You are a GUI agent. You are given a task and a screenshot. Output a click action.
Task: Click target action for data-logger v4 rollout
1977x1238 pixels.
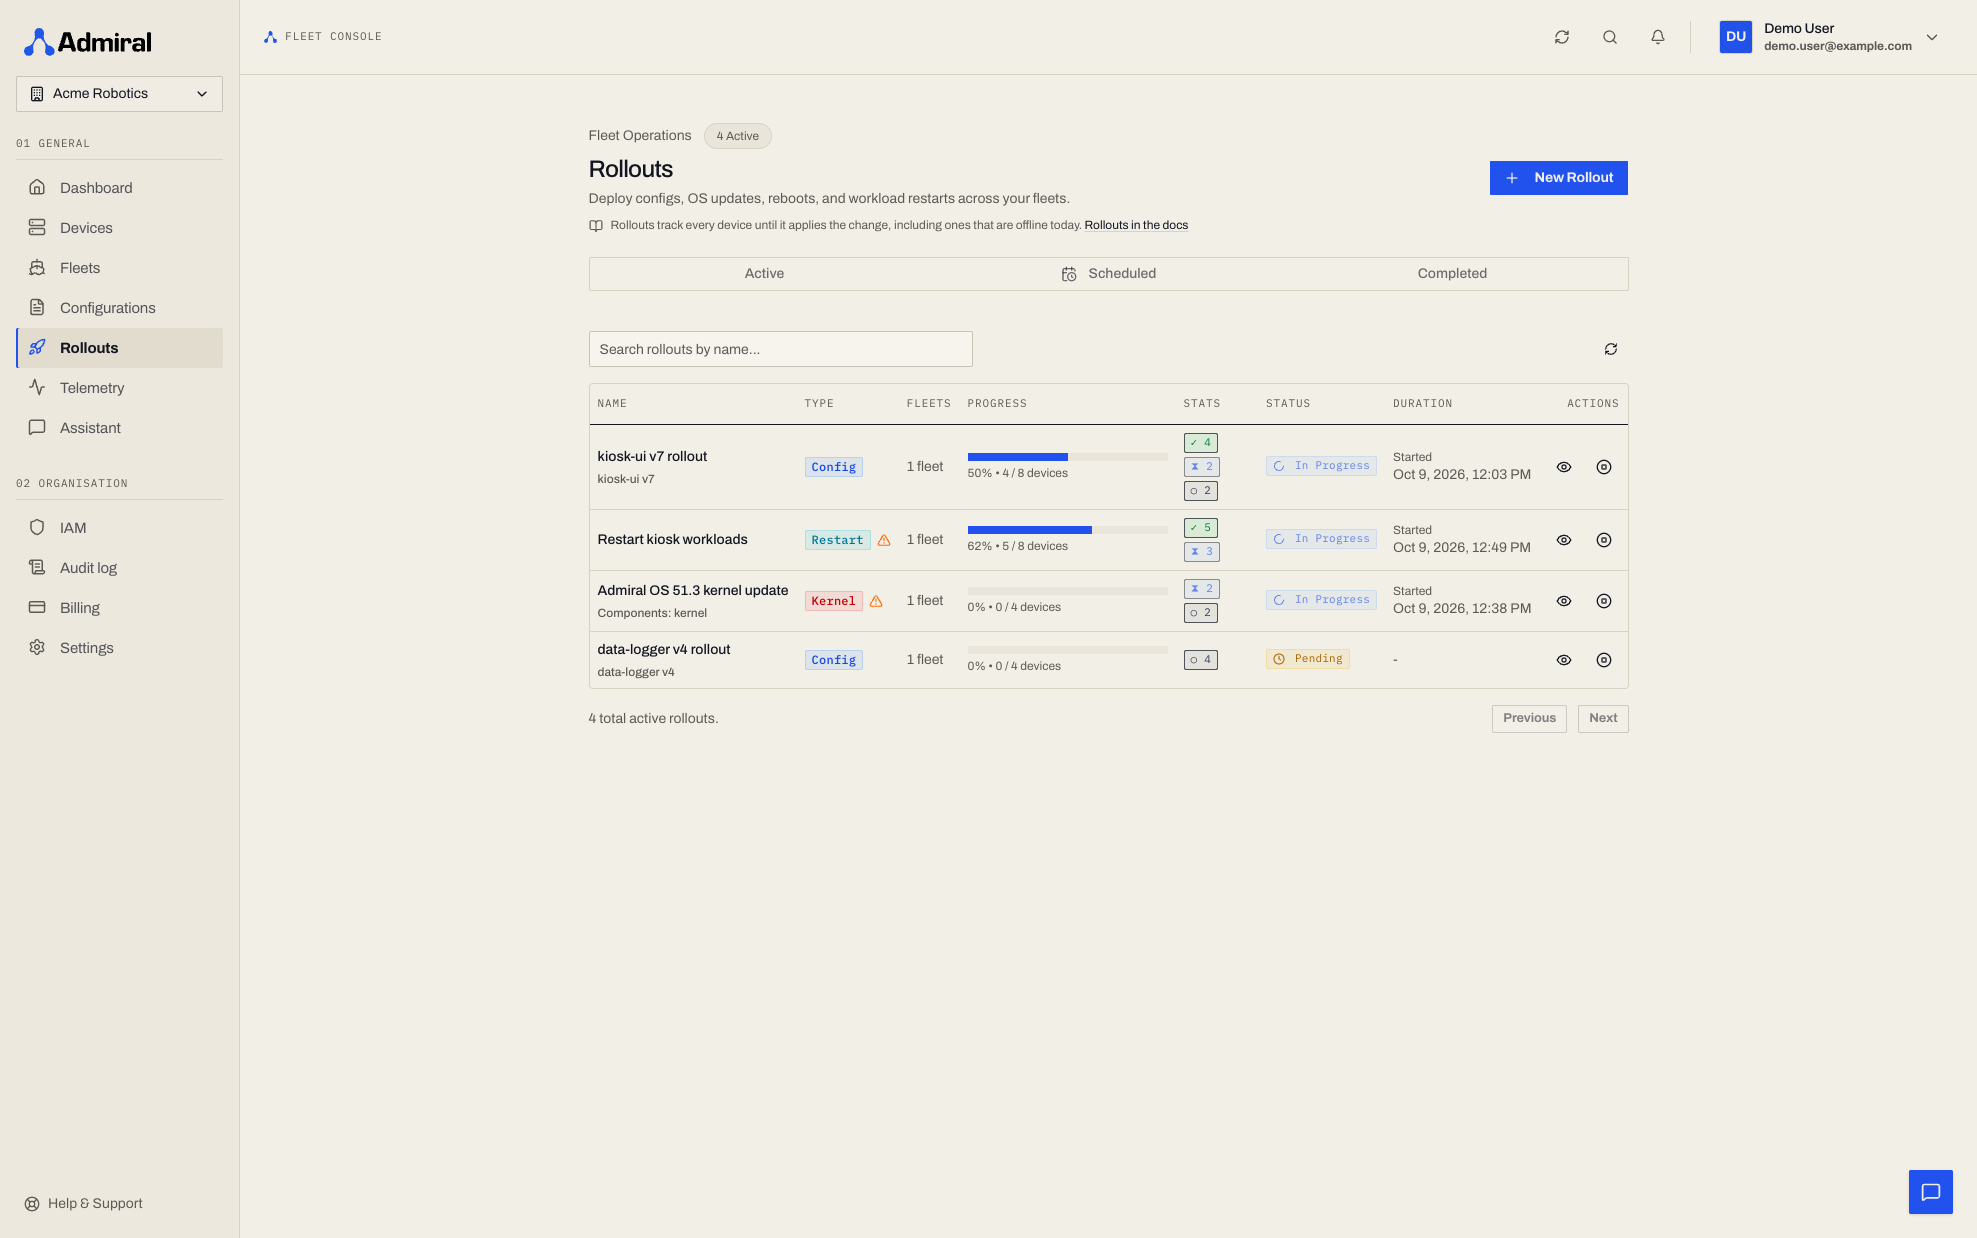pyautogui.click(x=1604, y=660)
